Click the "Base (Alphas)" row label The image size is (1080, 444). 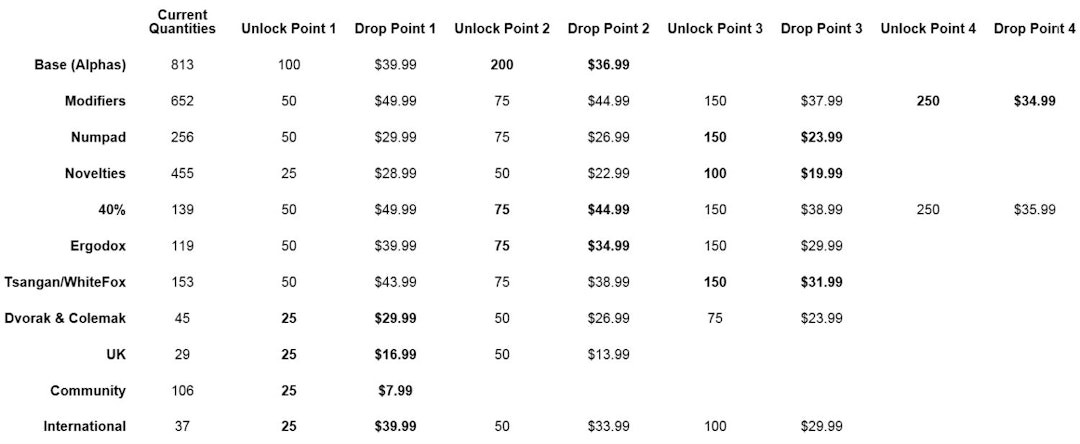point(80,65)
